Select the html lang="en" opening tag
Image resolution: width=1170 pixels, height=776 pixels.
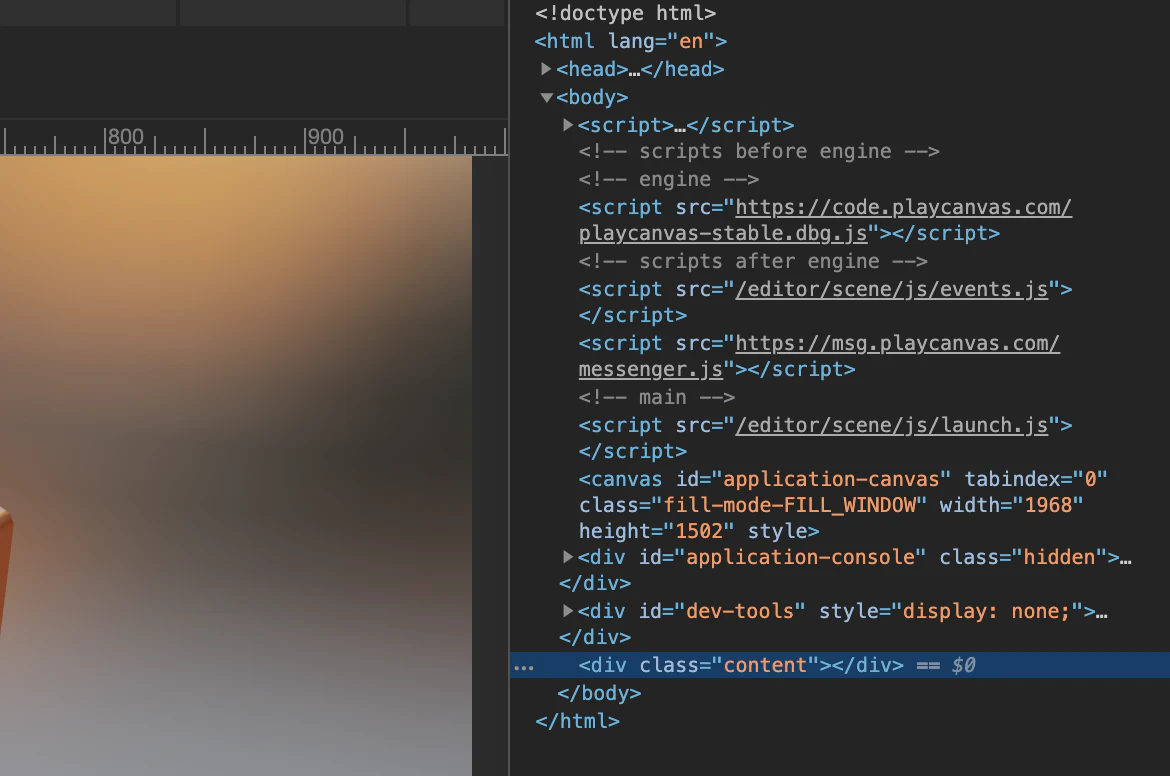pos(631,41)
